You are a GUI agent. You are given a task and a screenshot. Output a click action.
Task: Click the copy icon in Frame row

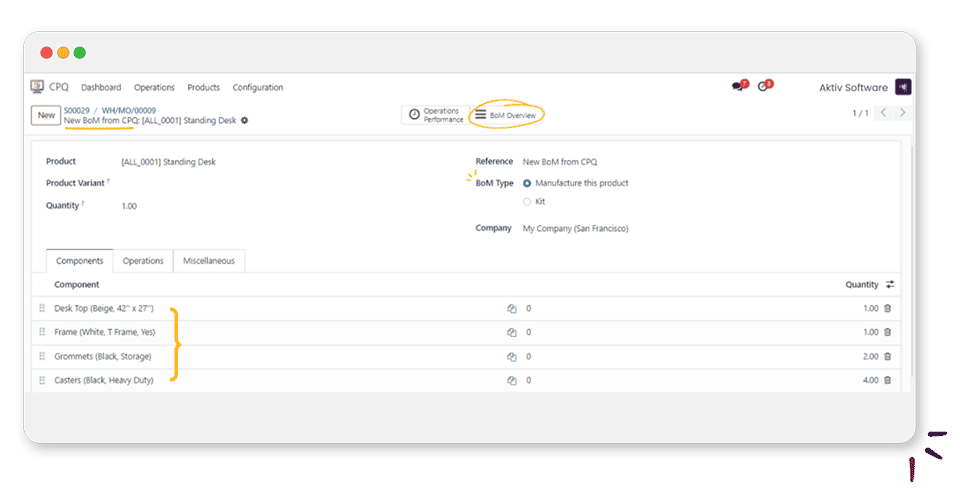pyautogui.click(x=512, y=333)
